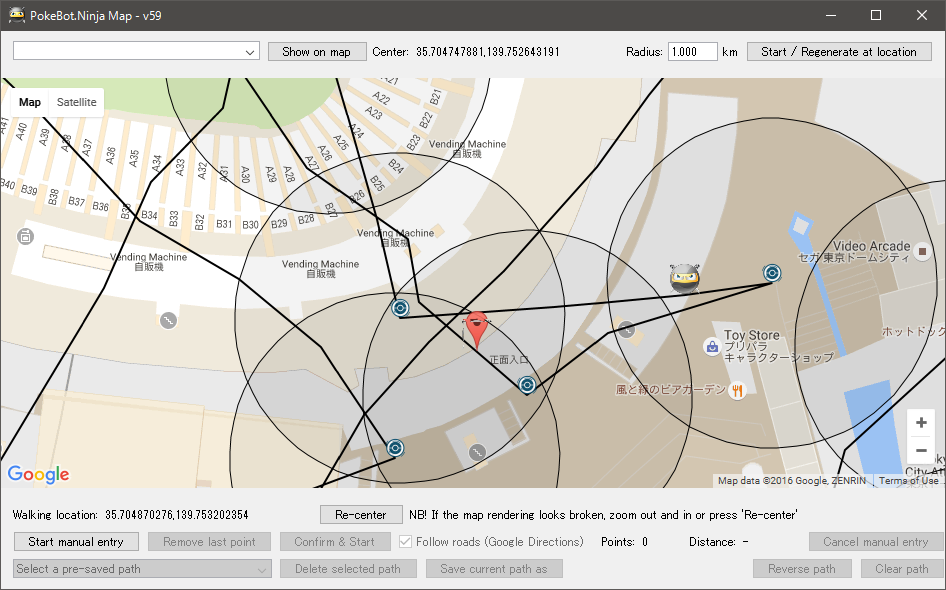Click Remove last point button
Screen dimensions: 946x590
coord(209,542)
